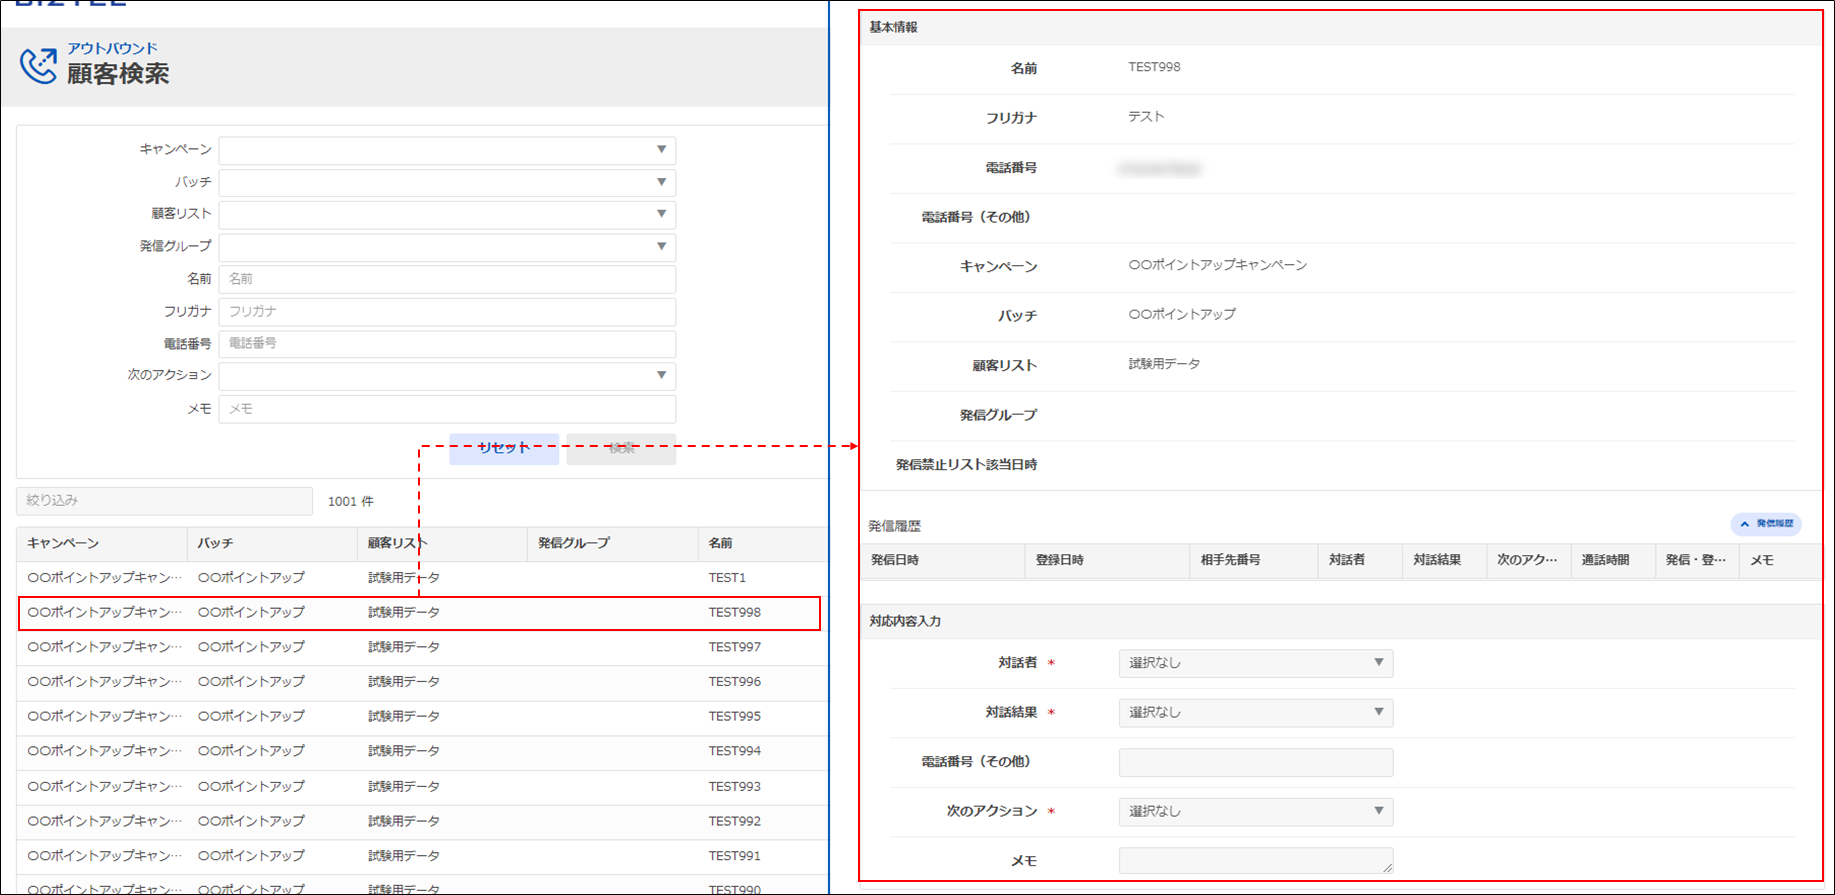Click the 発信日時 history column header
Screen dimensions: 1835x895
pyautogui.click(x=943, y=561)
